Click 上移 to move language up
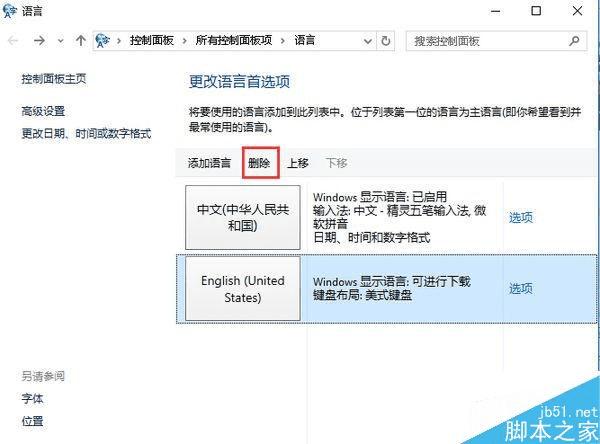 [298, 163]
